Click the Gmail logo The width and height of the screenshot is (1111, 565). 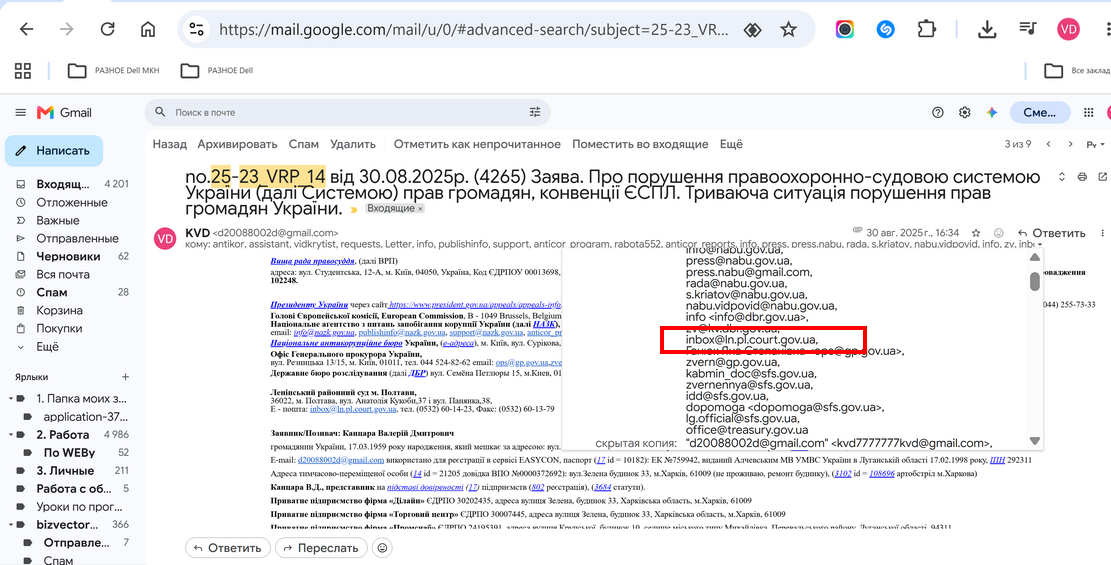pos(64,113)
